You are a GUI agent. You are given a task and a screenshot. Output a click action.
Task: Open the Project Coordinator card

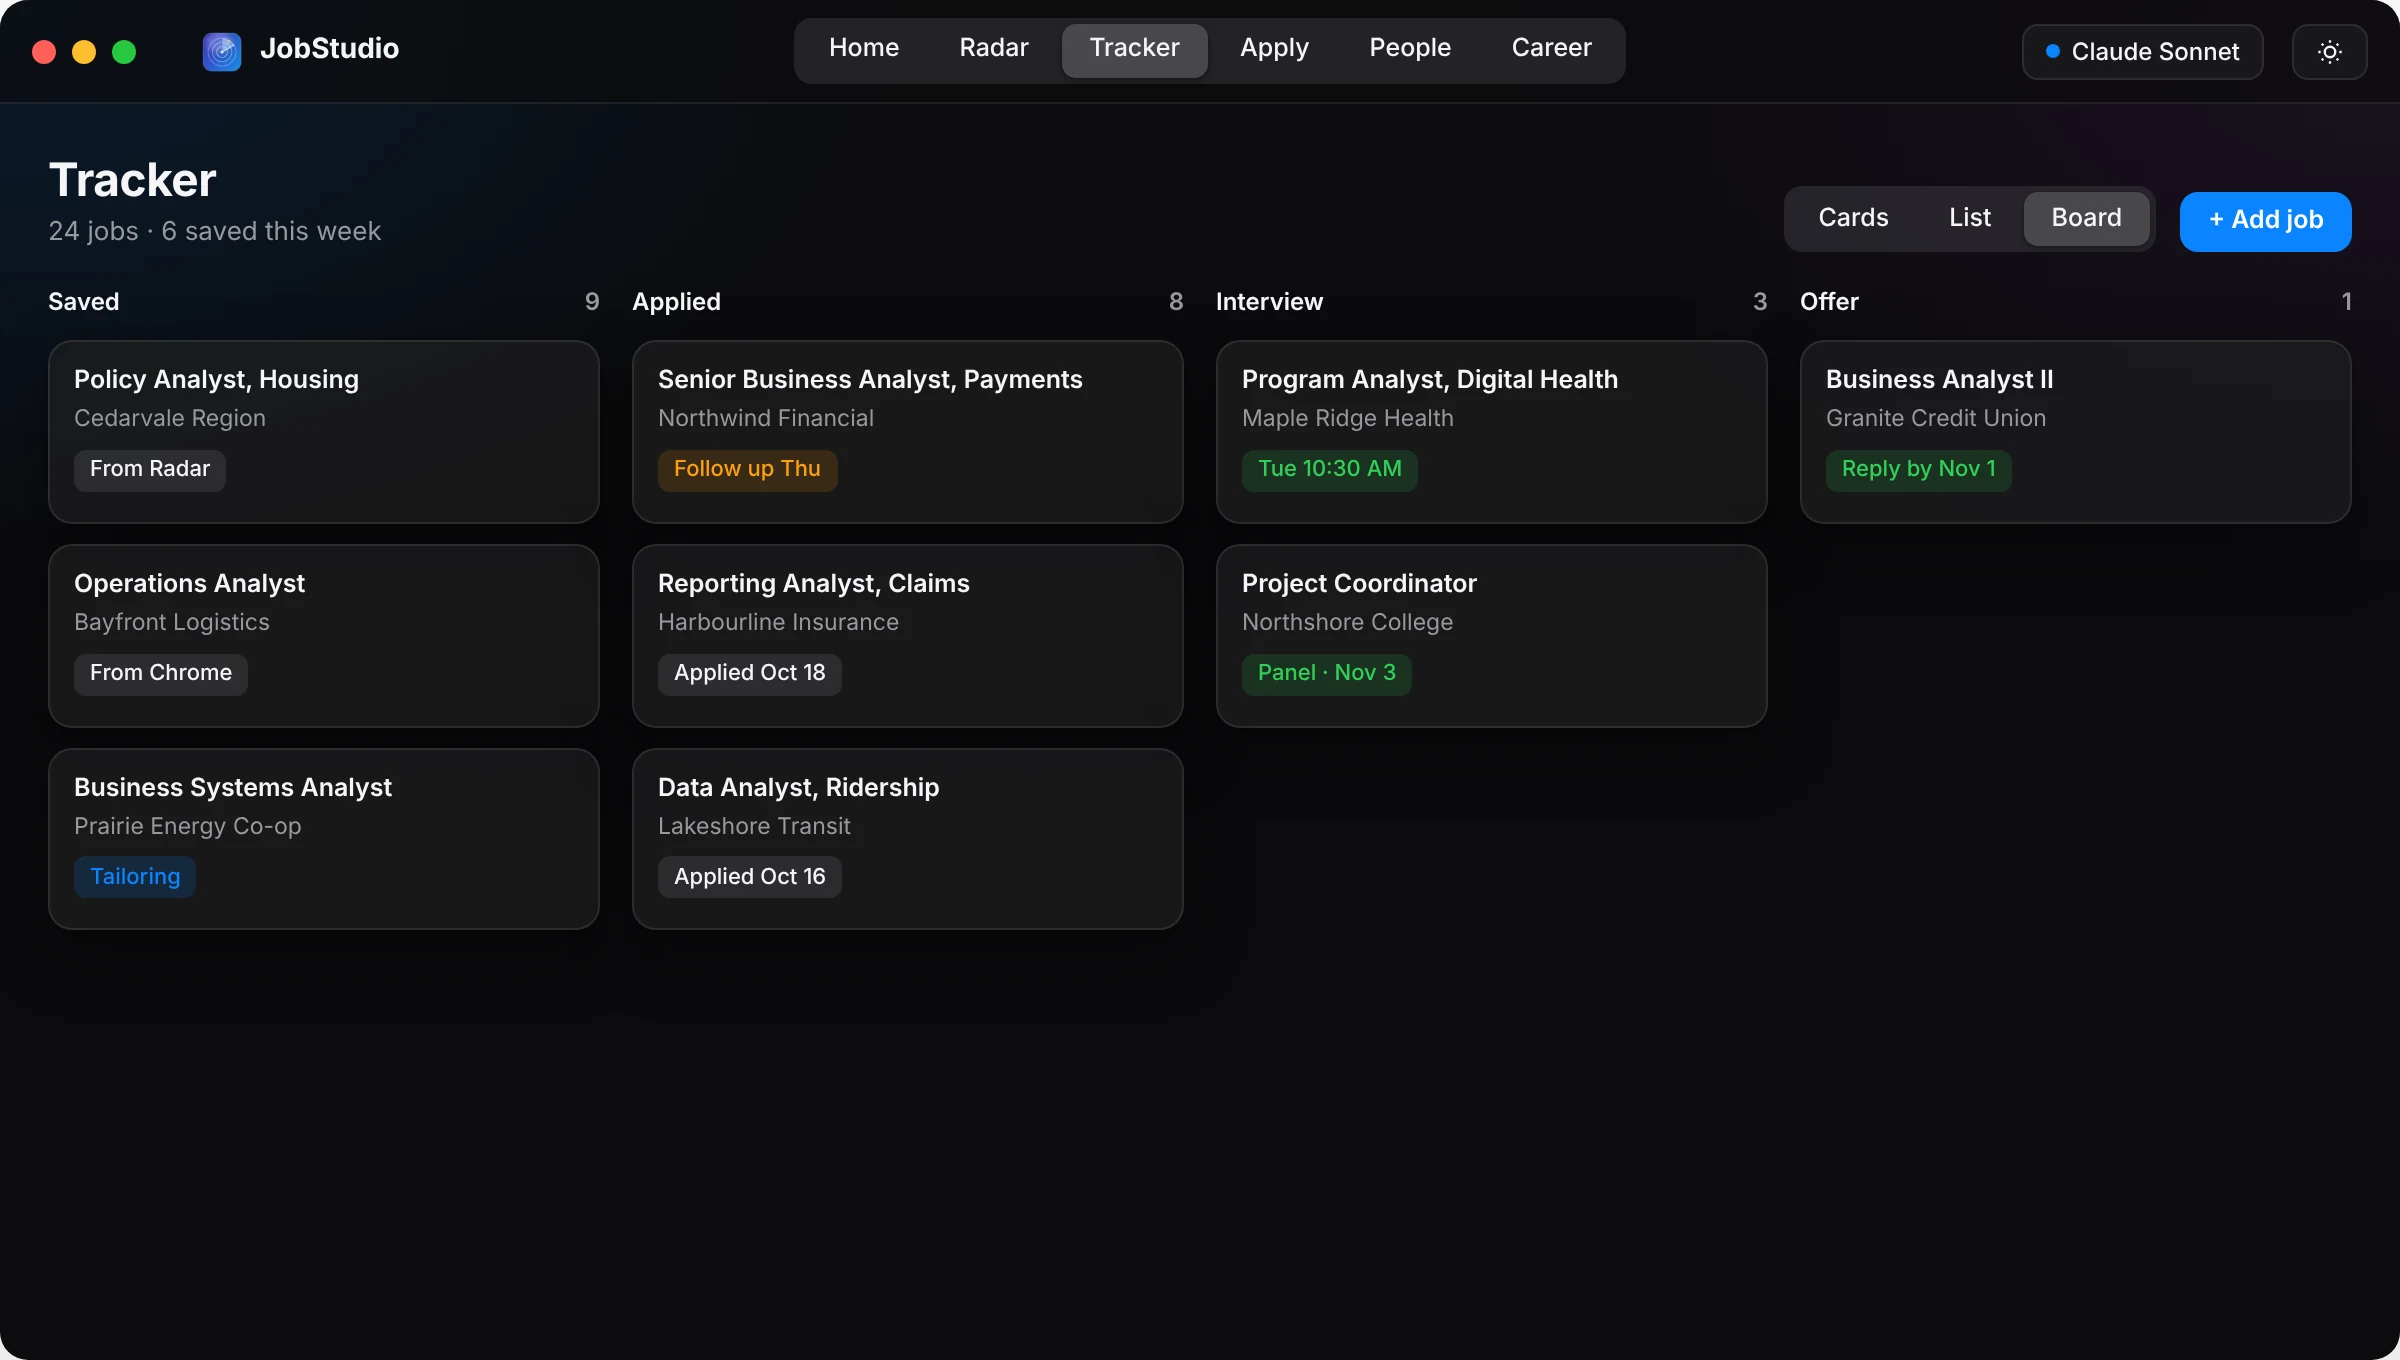click(x=1492, y=636)
